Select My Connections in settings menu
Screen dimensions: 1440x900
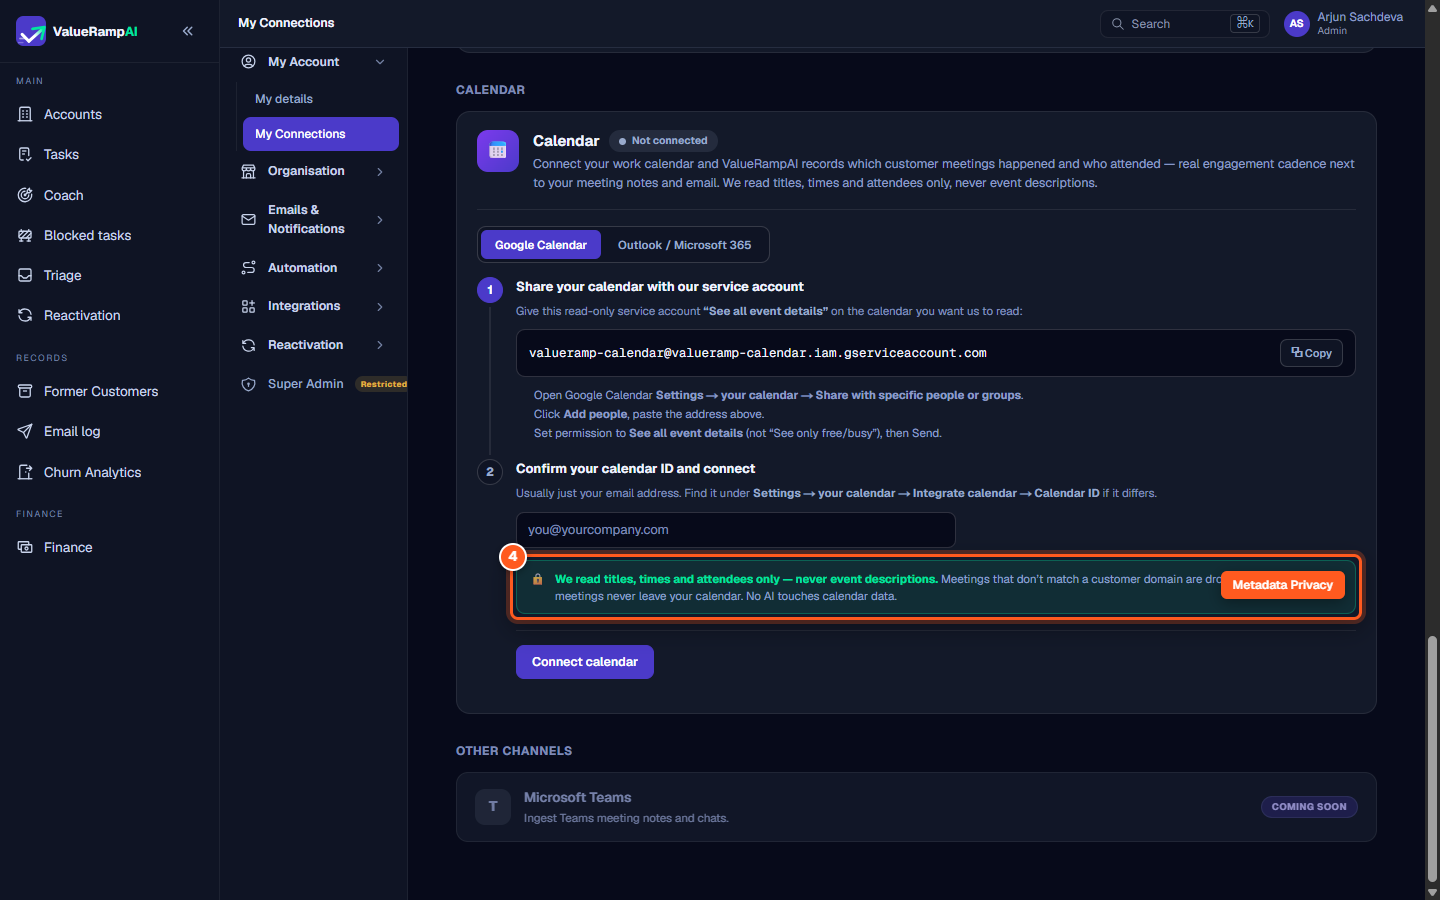pos(320,134)
